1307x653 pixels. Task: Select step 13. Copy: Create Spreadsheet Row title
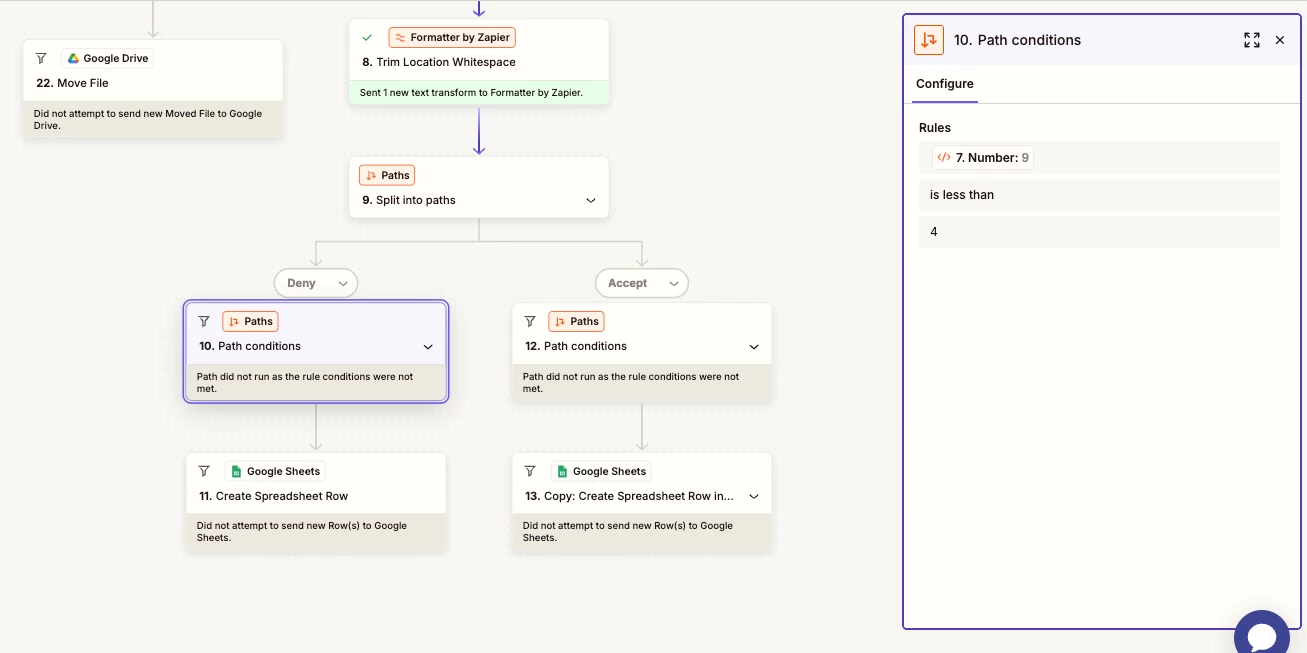click(629, 496)
